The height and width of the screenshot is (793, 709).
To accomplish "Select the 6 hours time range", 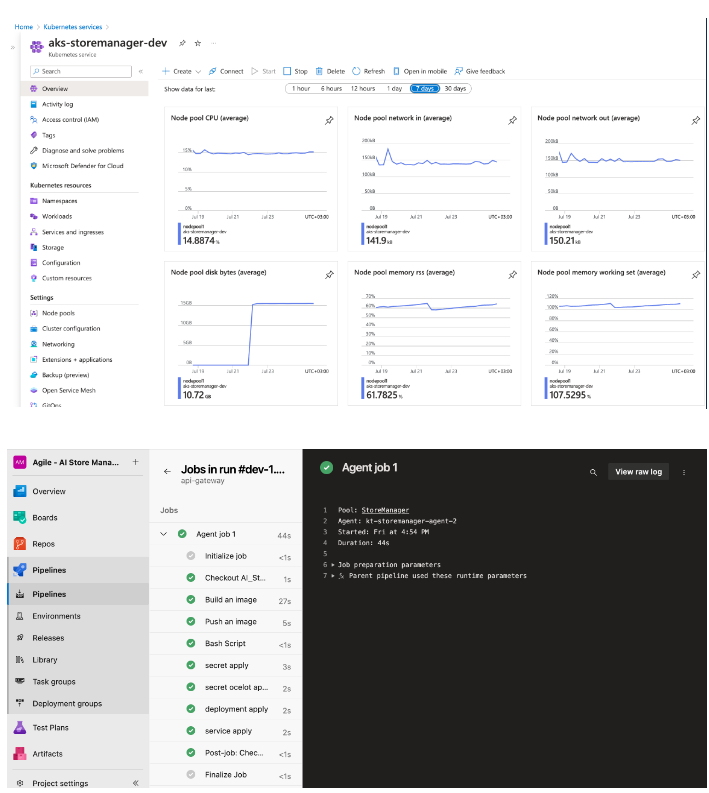I will click(331, 89).
